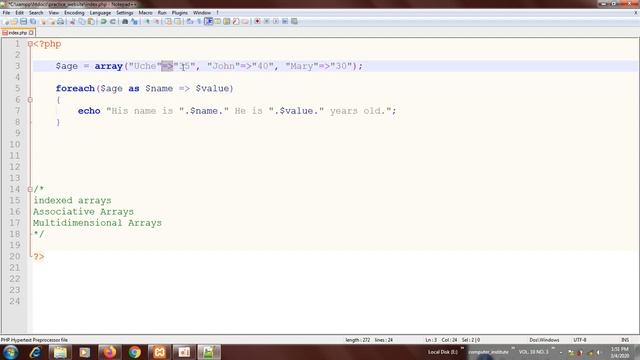Click the Redo toolbar icon
The width and height of the screenshot is (640, 360).
tap(113, 21)
